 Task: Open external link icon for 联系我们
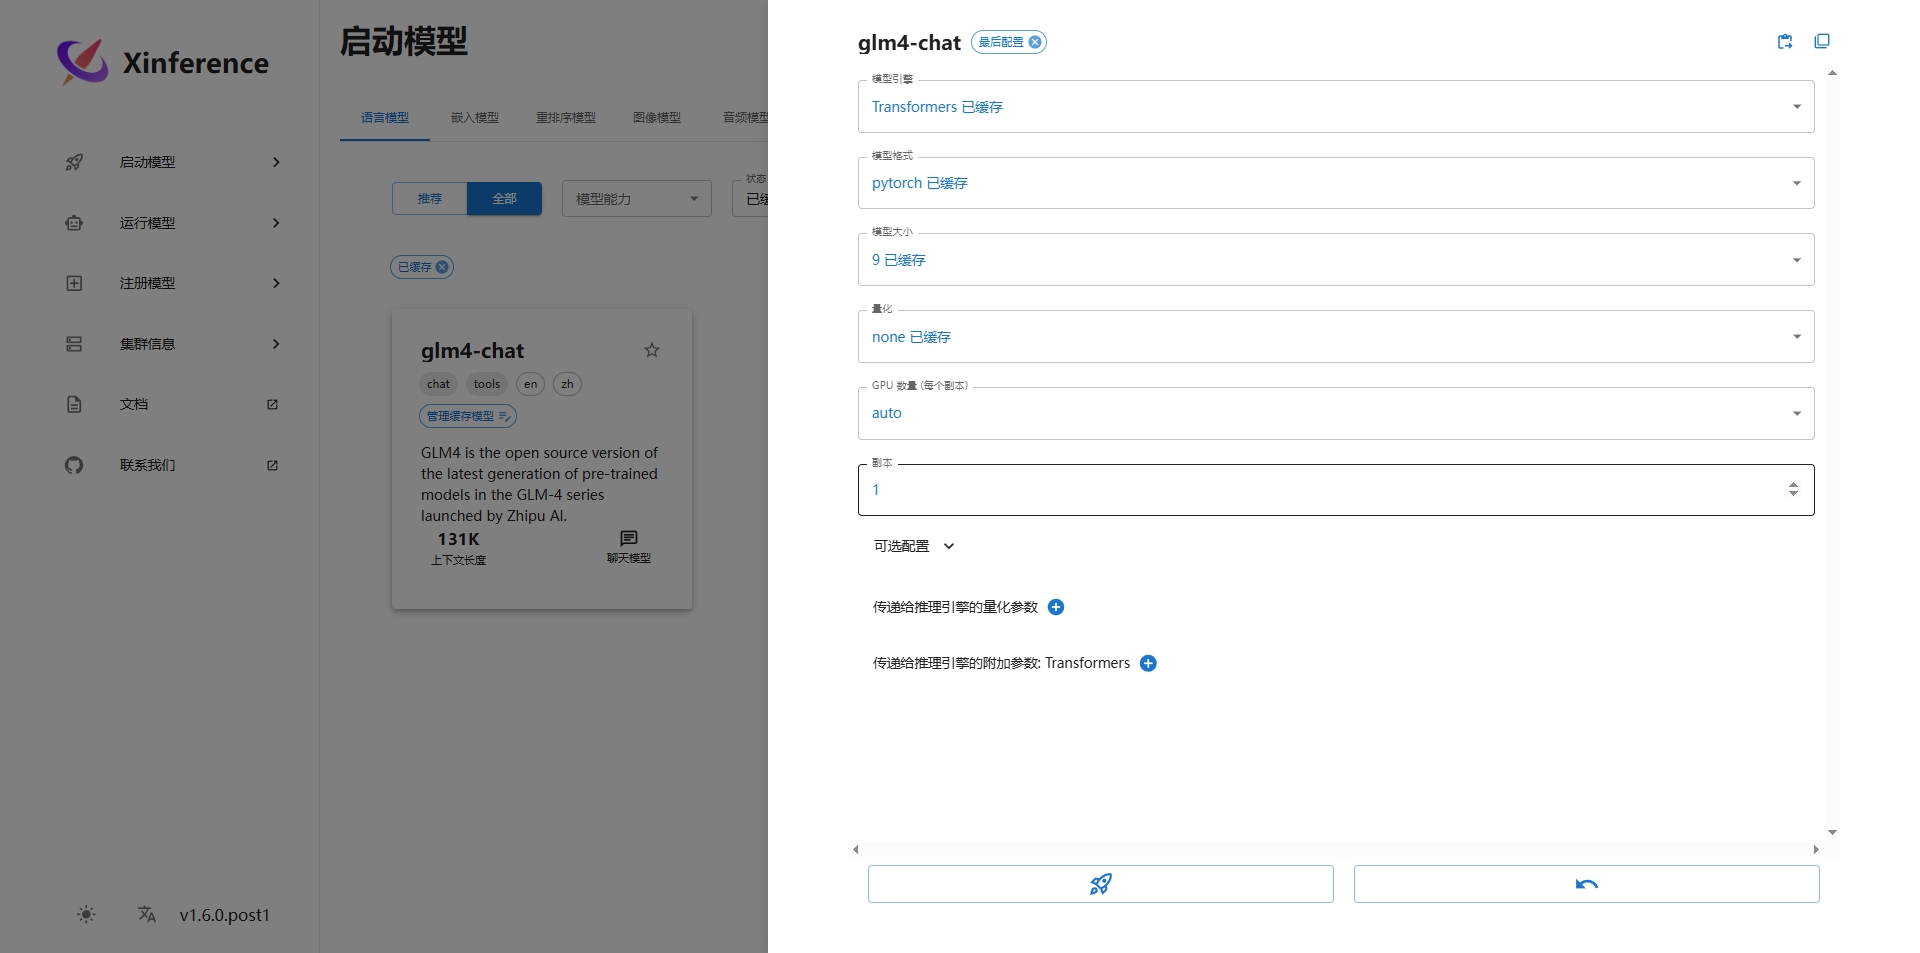[272, 465]
